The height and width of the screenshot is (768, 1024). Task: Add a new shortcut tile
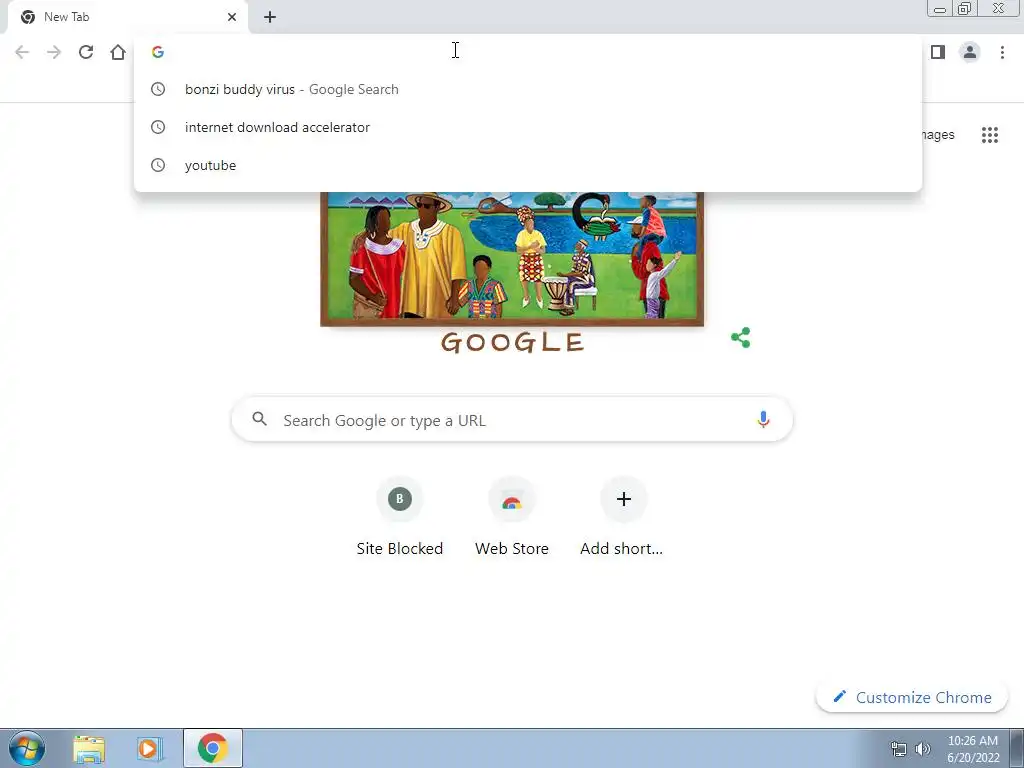pyautogui.click(x=623, y=516)
